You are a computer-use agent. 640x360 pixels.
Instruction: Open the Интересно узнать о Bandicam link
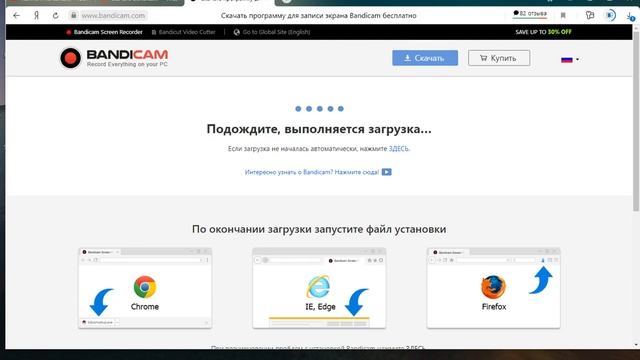(x=312, y=172)
